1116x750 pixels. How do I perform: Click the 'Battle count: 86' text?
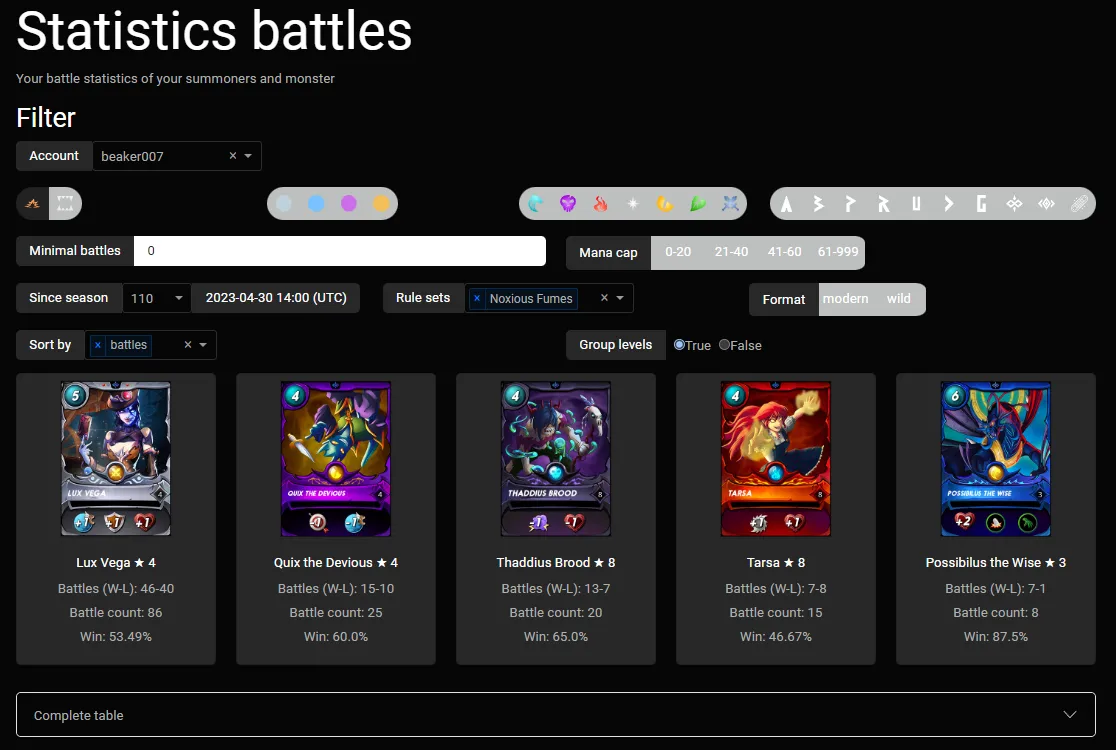click(x=116, y=613)
